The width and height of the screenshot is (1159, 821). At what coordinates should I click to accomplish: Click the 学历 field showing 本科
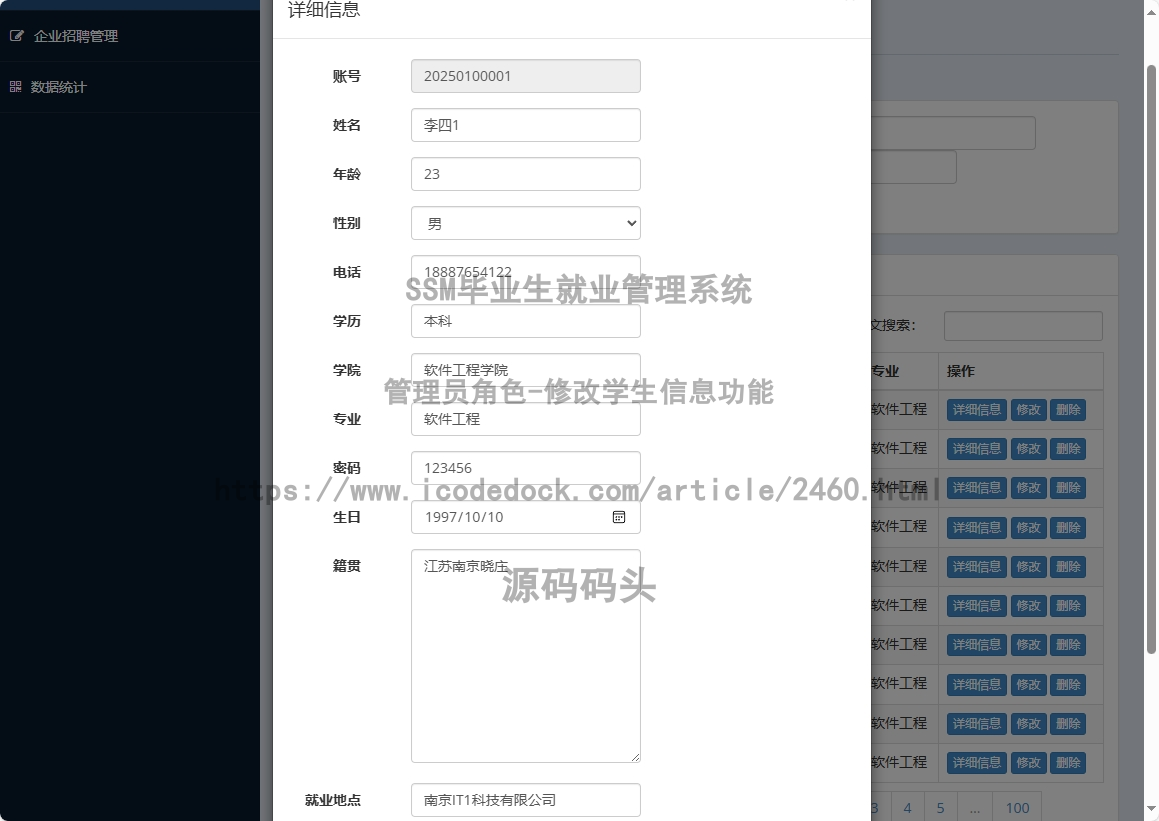(526, 321)
